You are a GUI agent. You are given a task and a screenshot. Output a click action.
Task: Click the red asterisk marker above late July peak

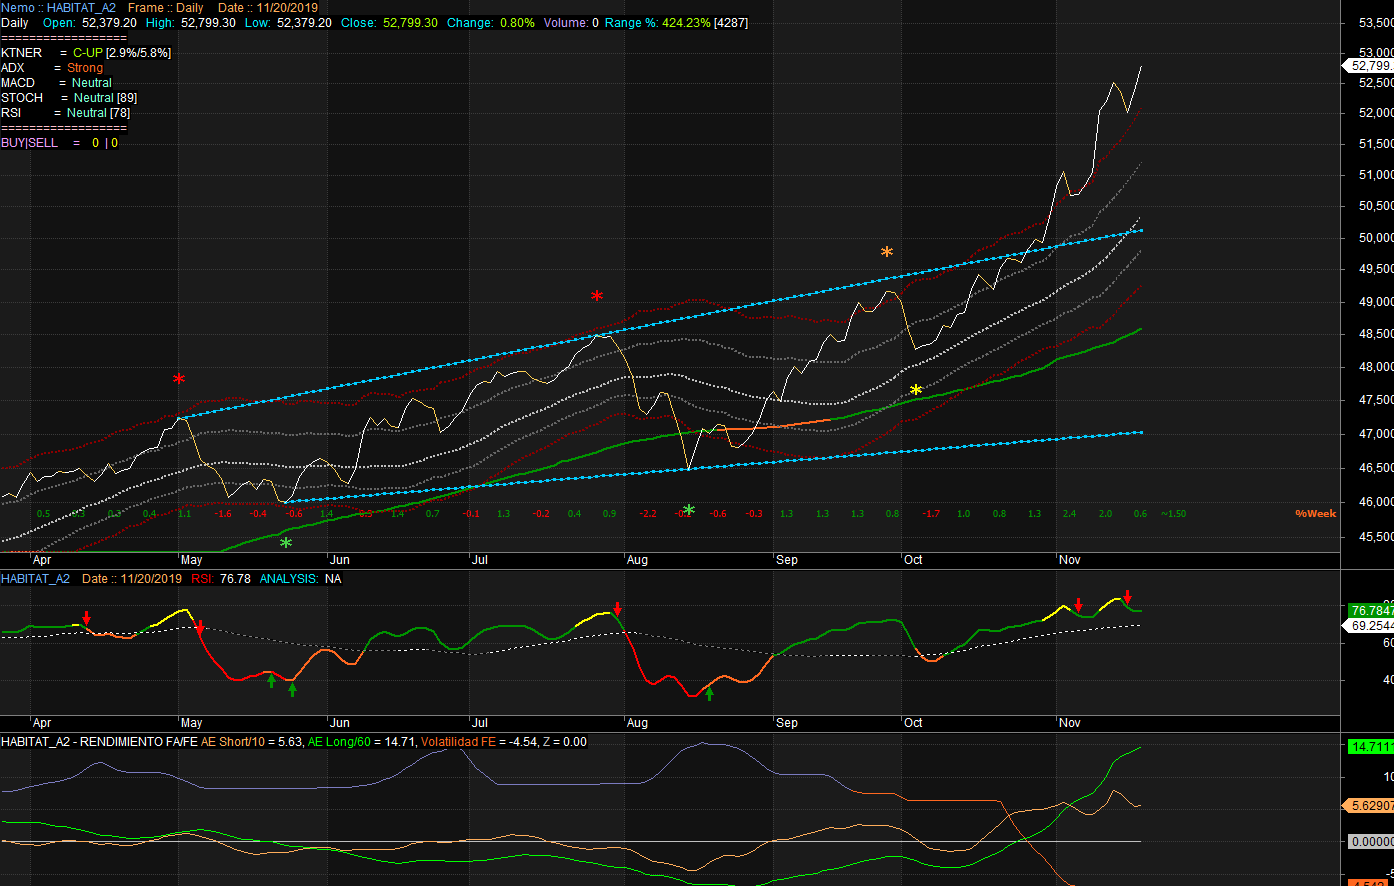tap(597, 297)
